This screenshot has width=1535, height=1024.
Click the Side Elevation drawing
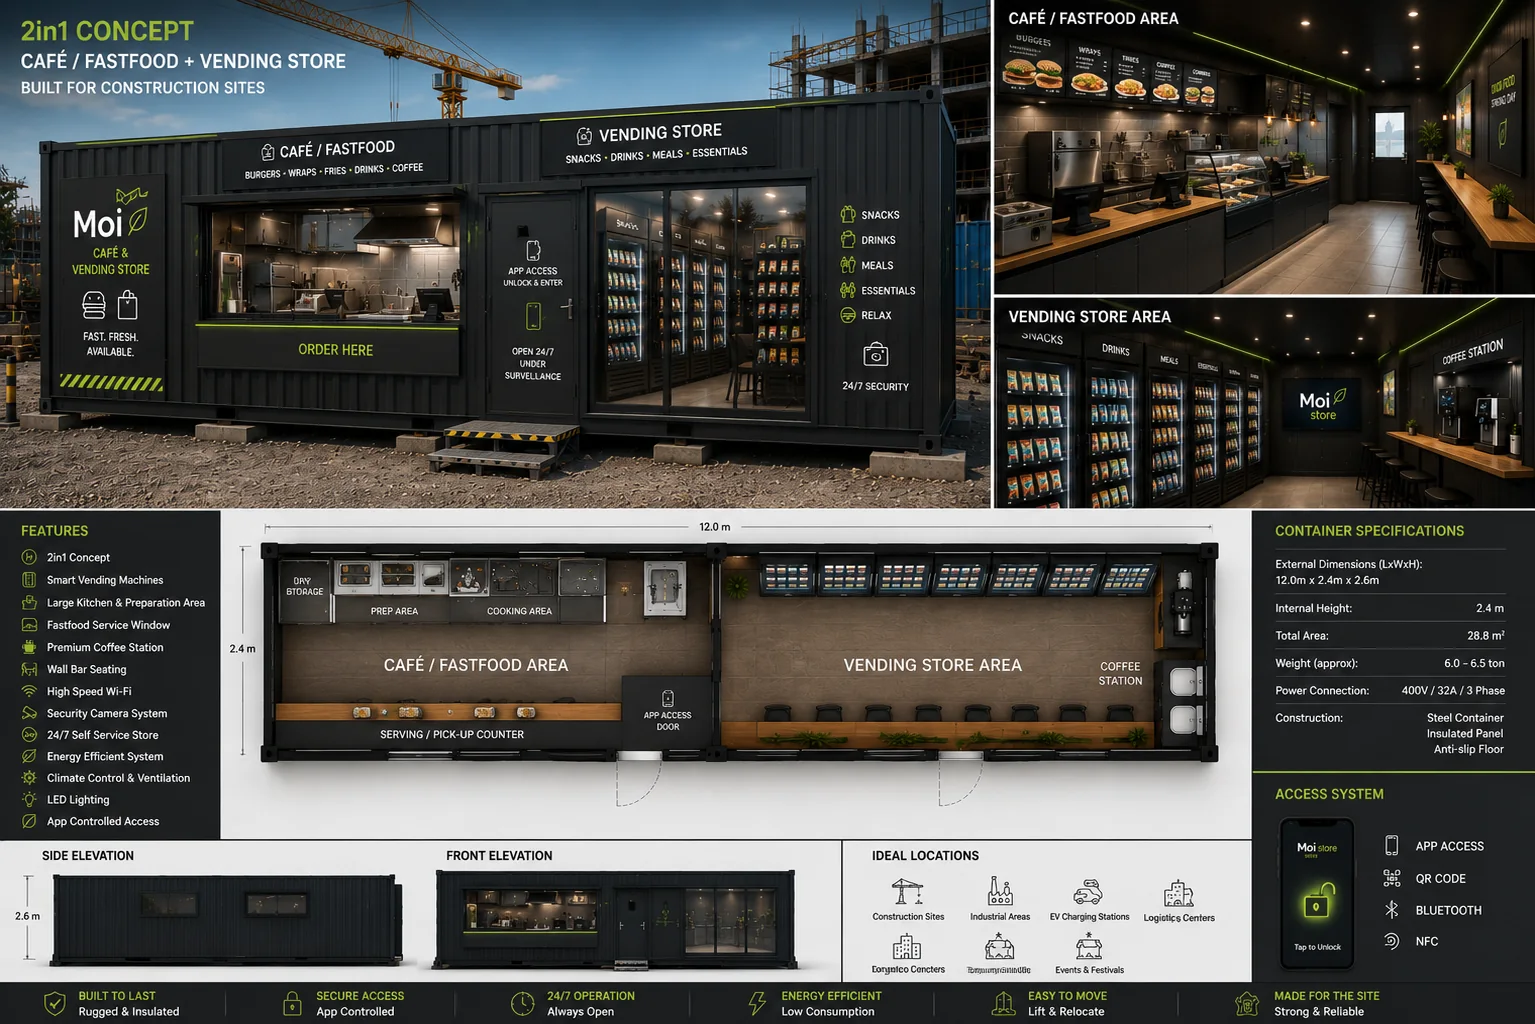[x=225, y=920]
